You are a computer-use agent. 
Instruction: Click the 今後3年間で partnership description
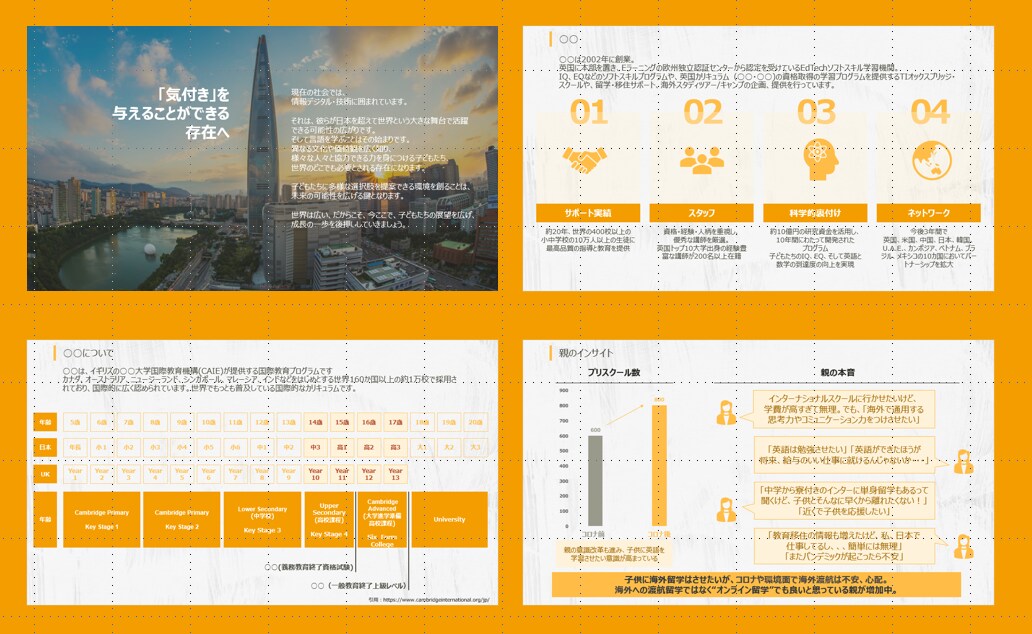pos(929,248)
